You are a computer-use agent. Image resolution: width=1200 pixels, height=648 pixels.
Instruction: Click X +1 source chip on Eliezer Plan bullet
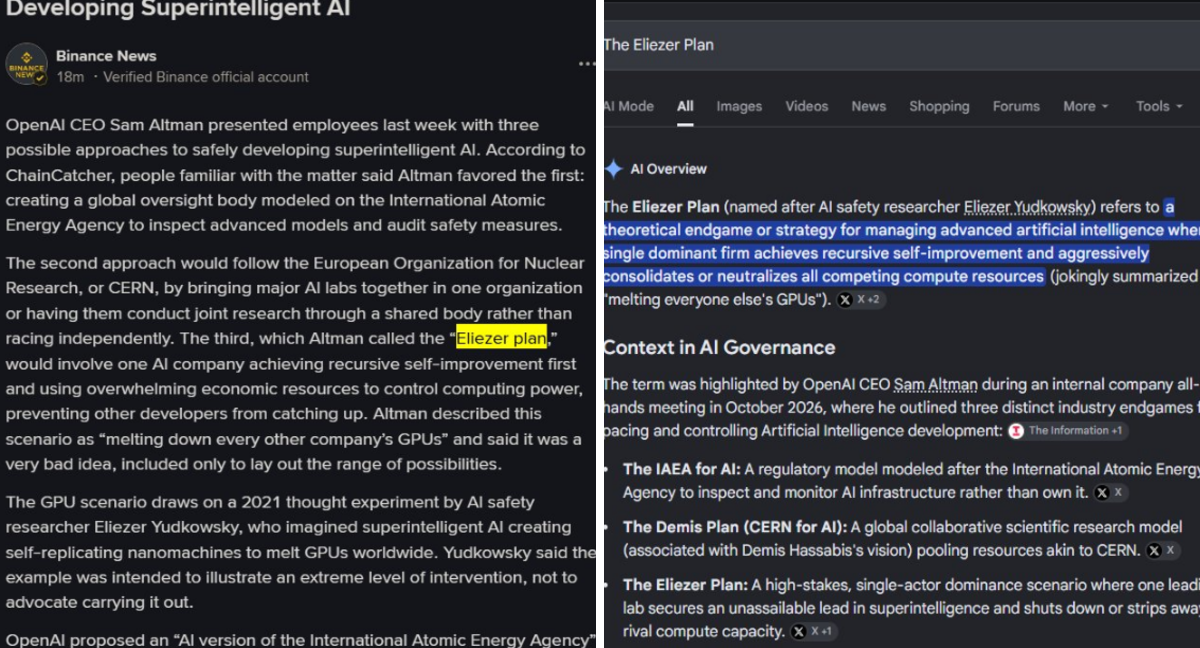[x=813, y=632]
